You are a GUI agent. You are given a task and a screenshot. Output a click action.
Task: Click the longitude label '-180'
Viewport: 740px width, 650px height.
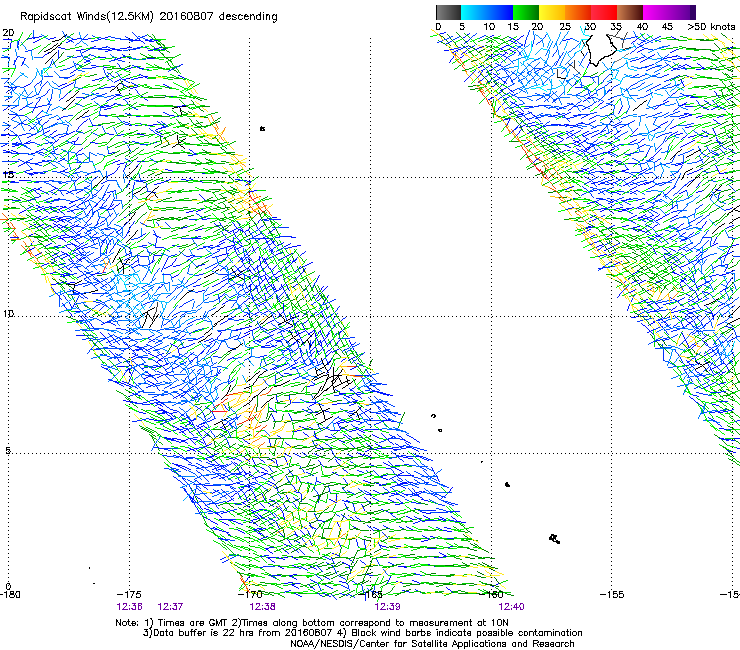point(10,595)
